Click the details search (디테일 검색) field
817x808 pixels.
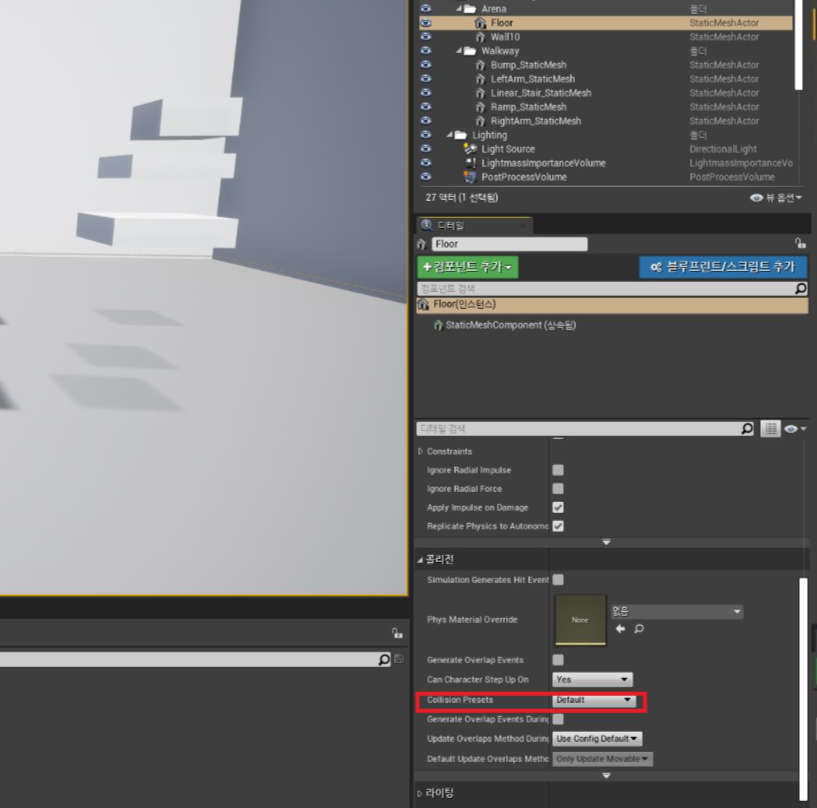(x=578, y=429)
